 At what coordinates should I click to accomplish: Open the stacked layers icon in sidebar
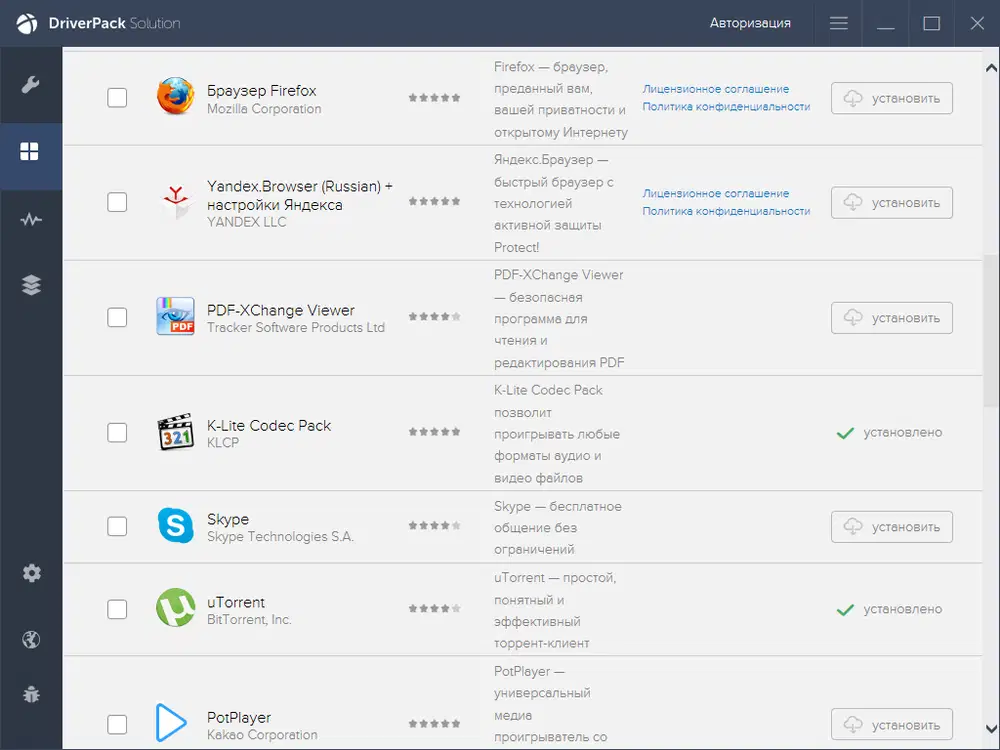pyautogui.click(x=31, y=284)
